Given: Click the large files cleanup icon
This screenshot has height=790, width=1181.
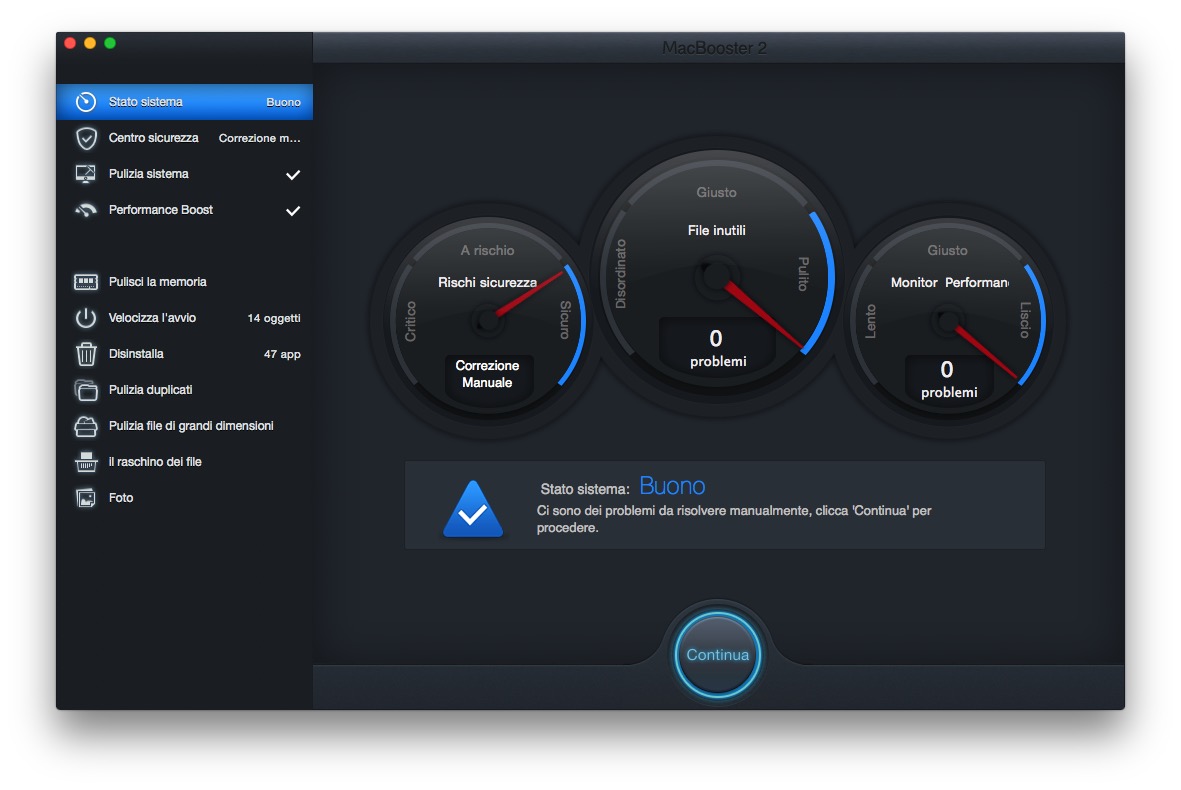Looking at the screenshot, I should coord(86,426).
